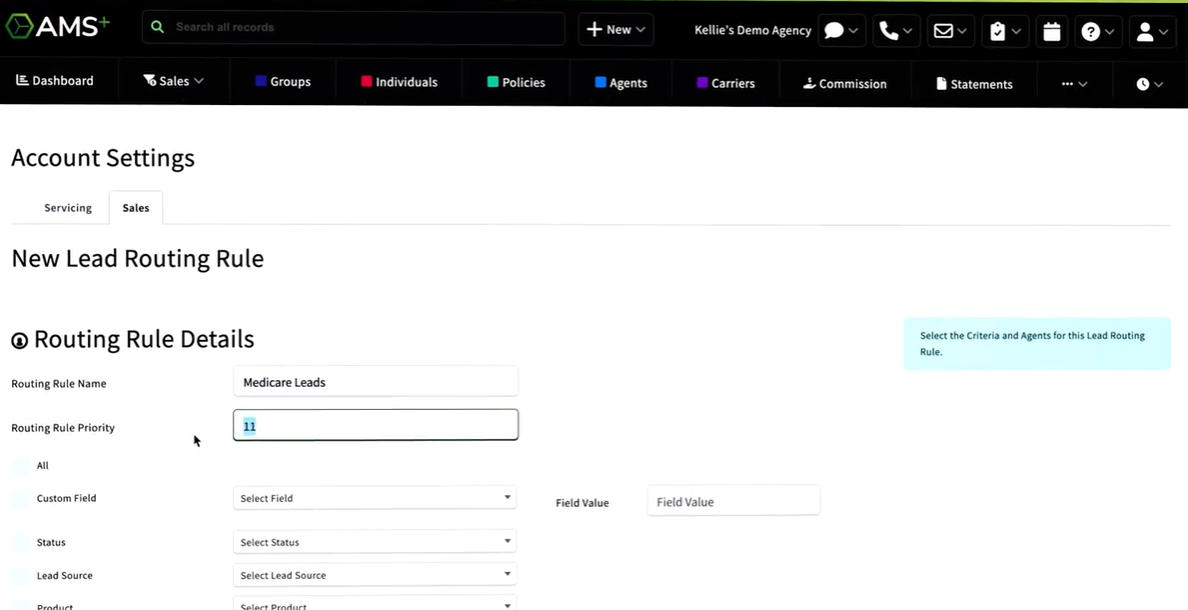Open the Select Status dropdown
This screenshot has width=1188, height=610.
375,542
